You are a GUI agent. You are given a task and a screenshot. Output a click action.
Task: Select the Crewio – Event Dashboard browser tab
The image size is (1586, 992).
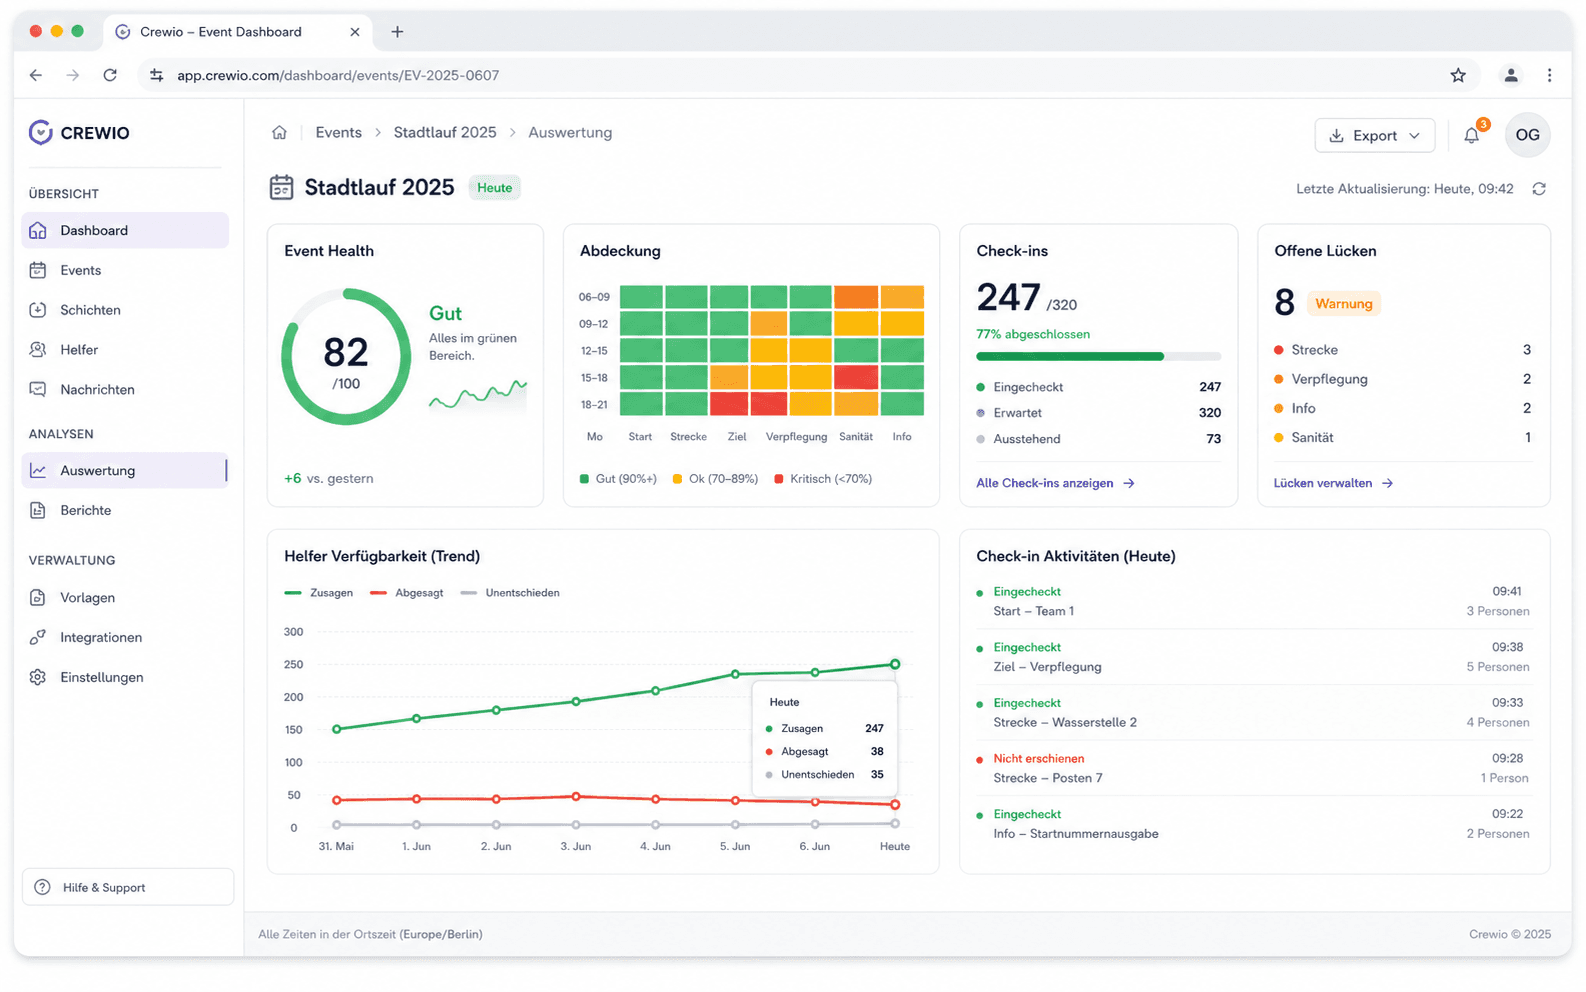pyautogui.click(x=238, y=32)
